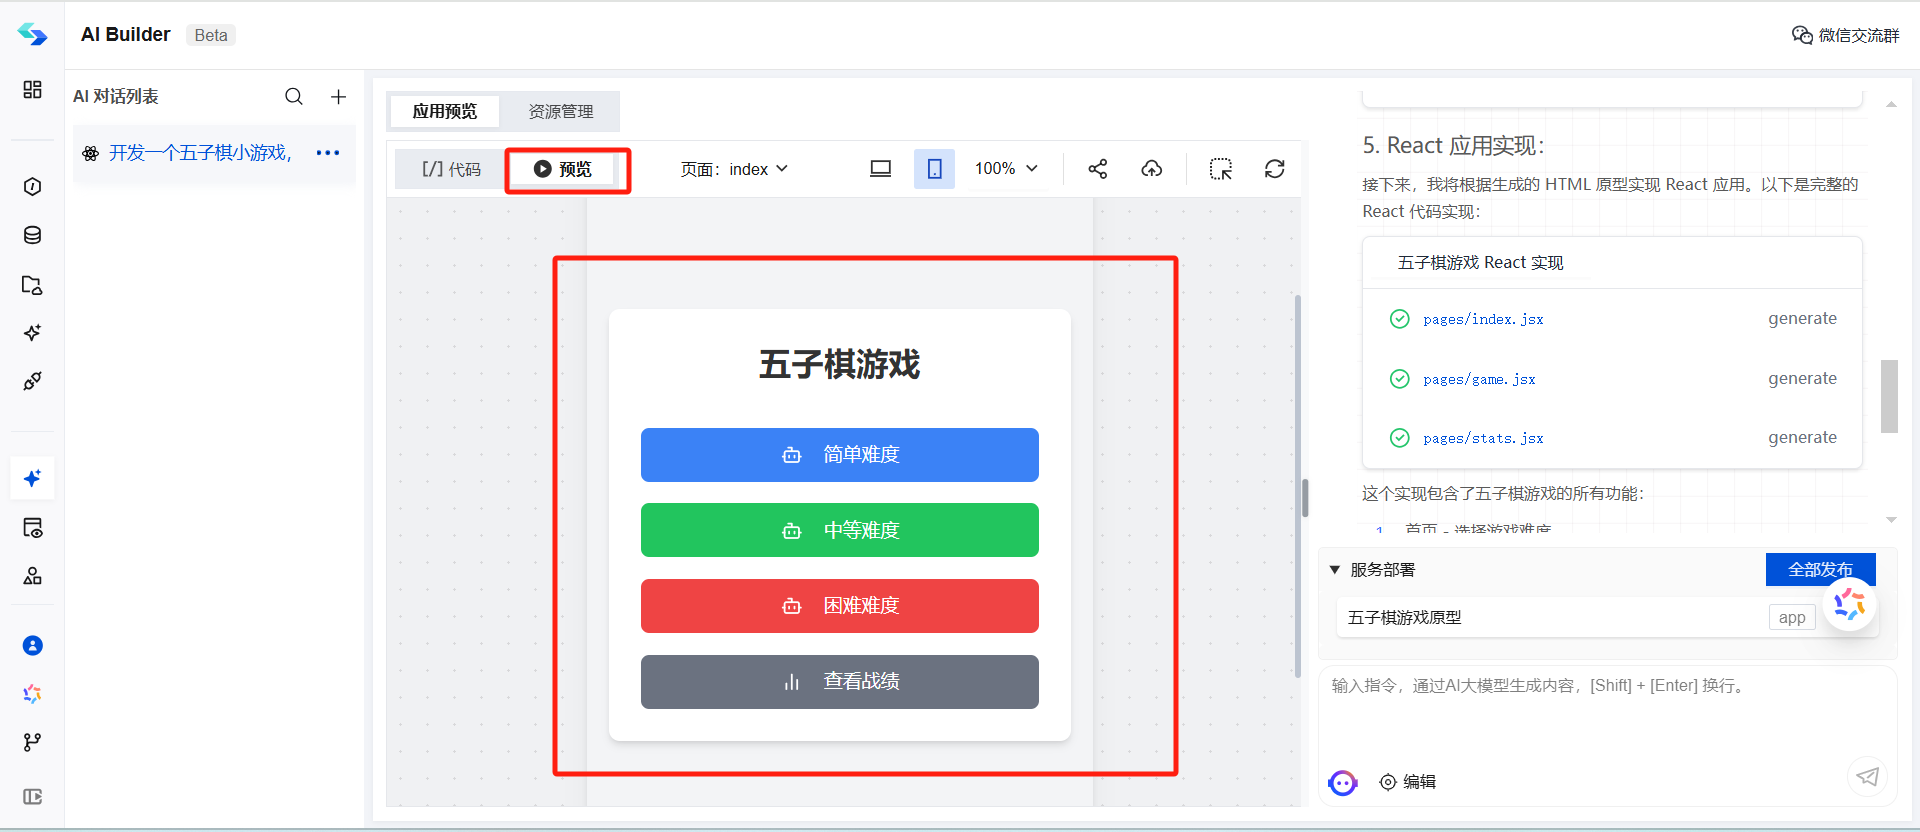Add a new AI conversation

[338, 96]
